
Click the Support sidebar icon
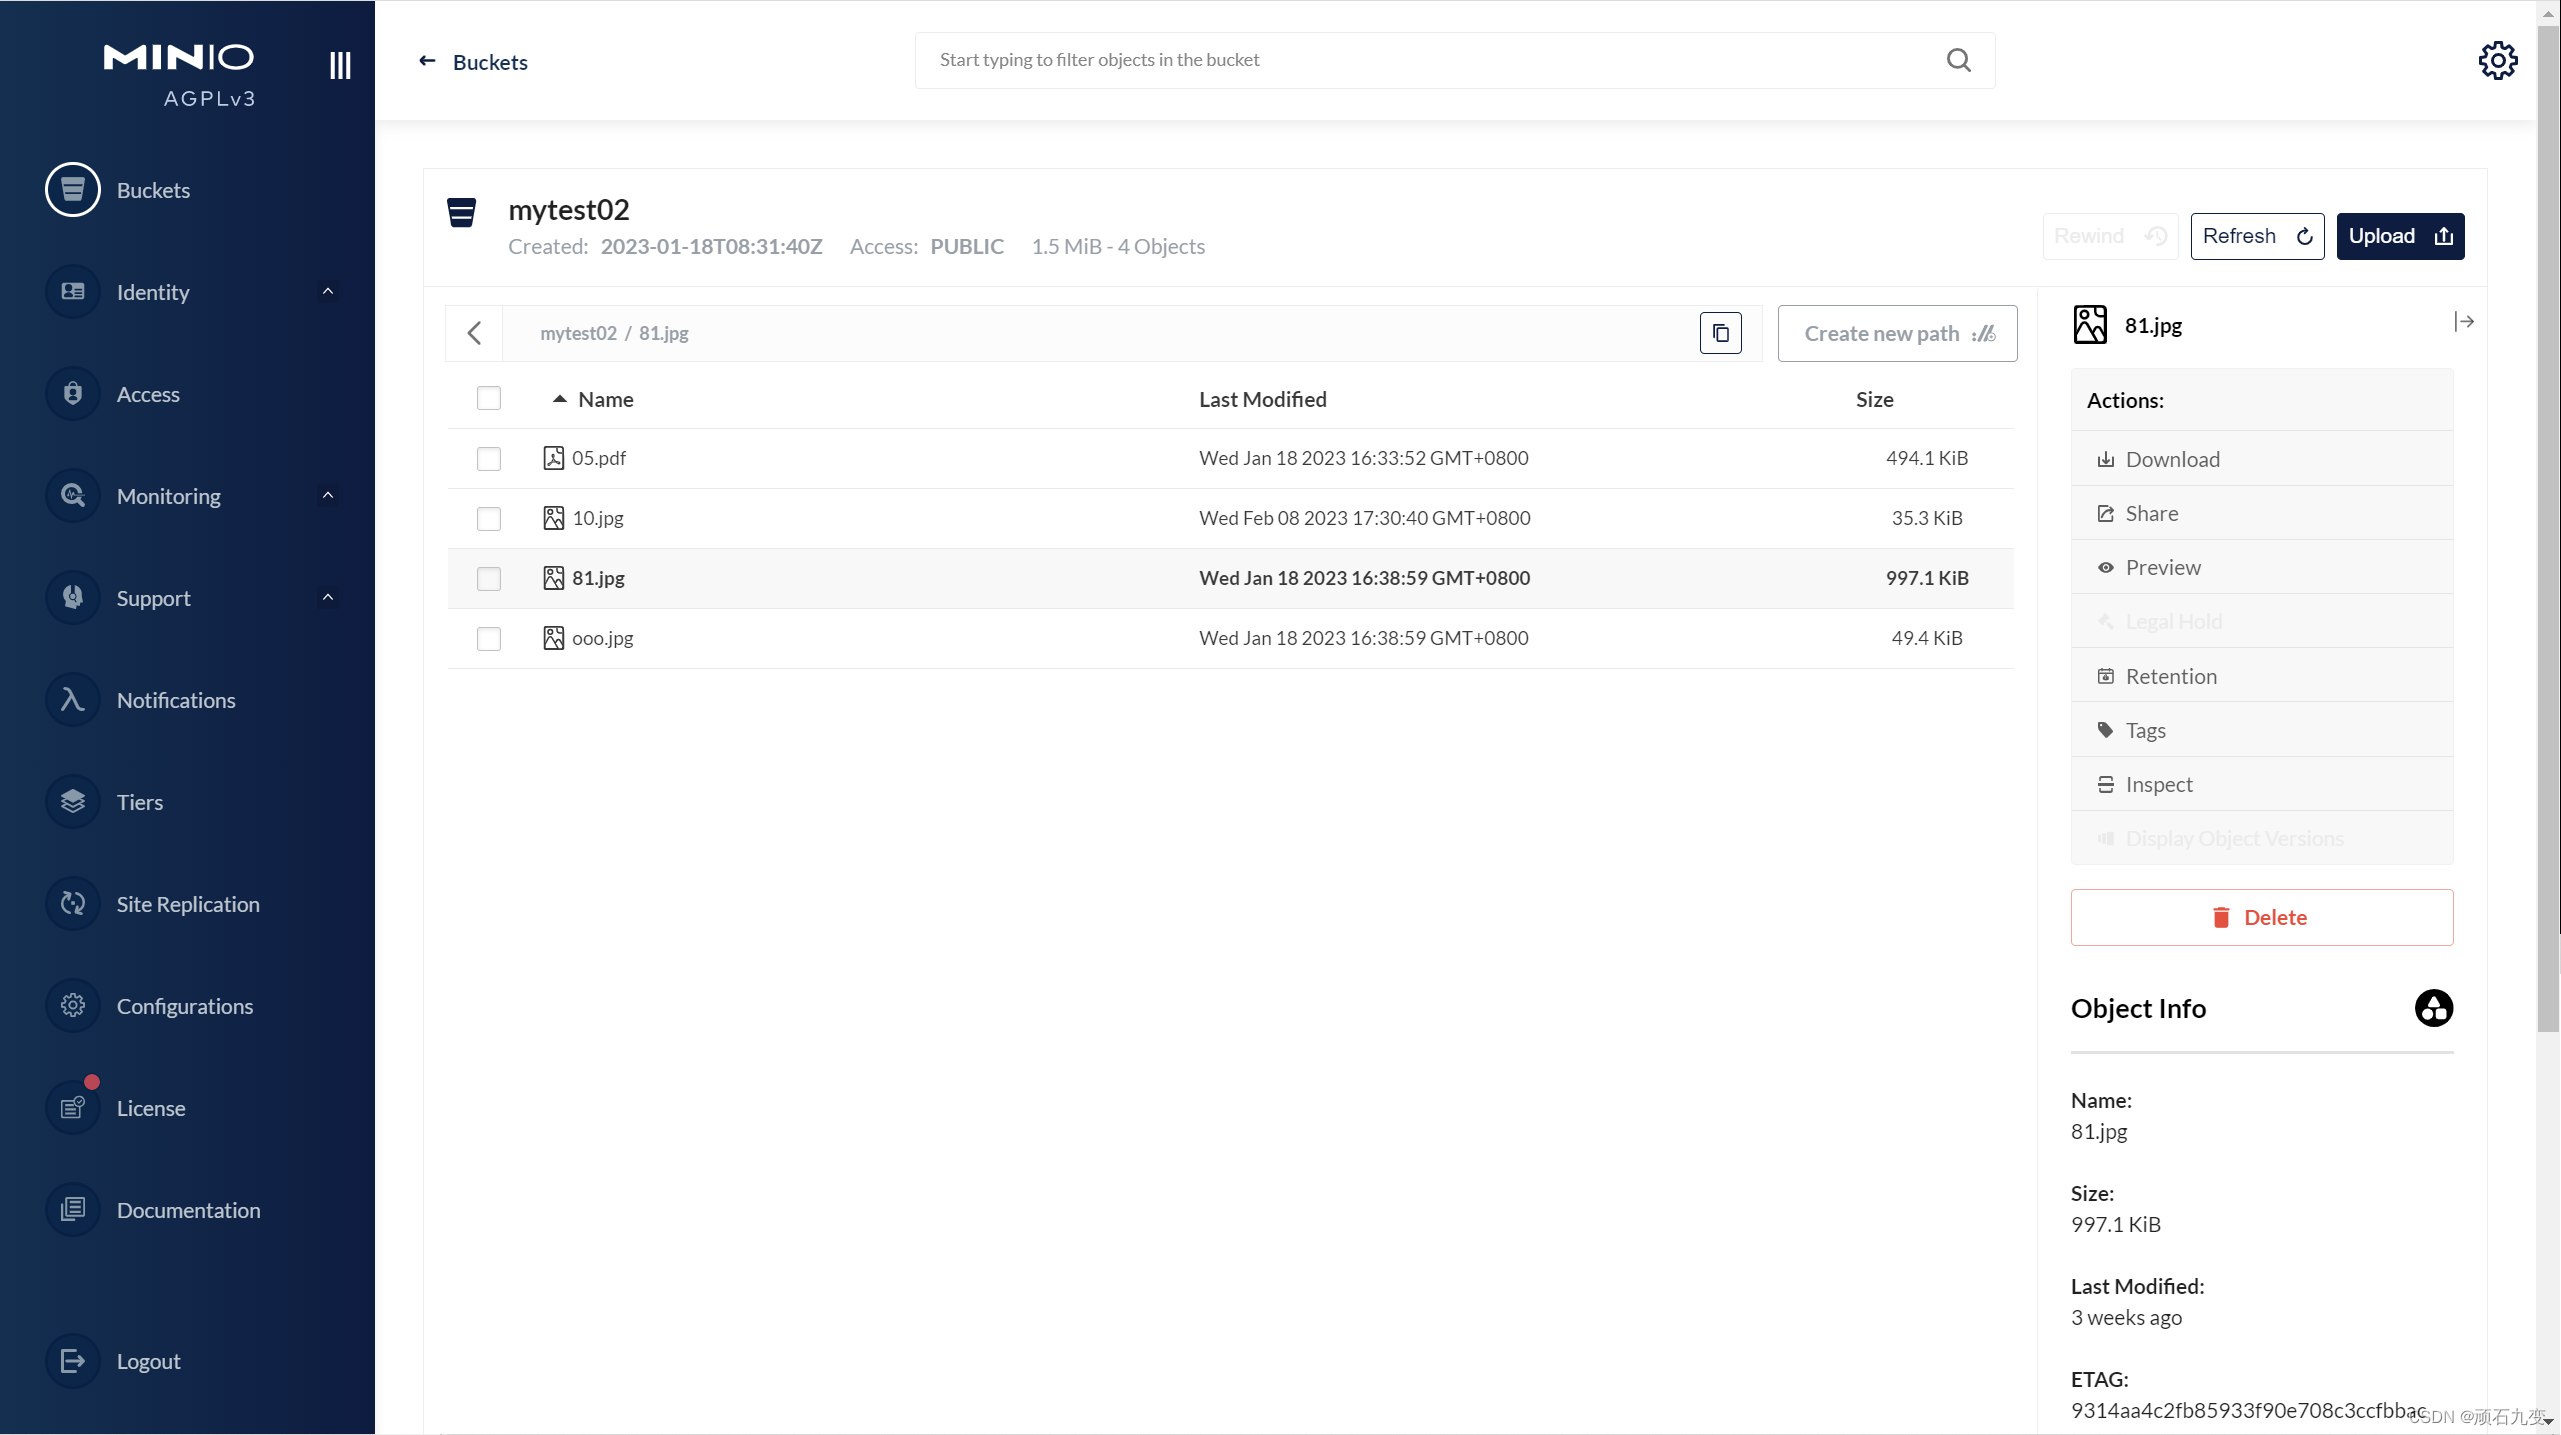coord(73,598)
